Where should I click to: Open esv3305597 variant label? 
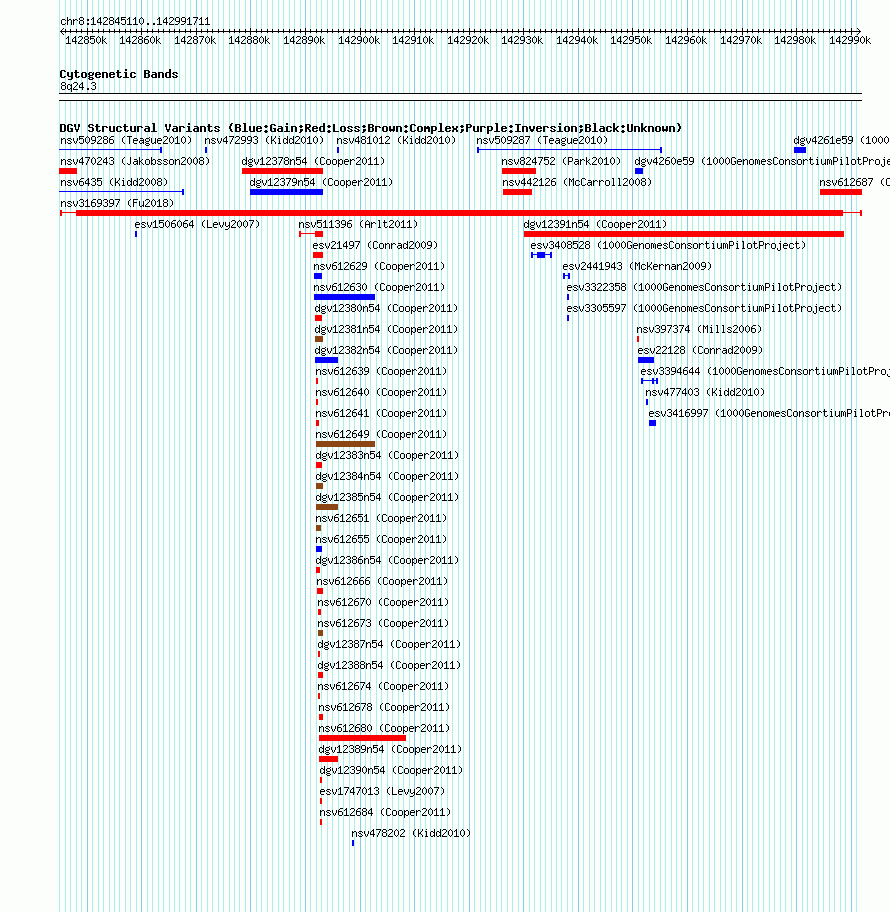click(704, 308)
